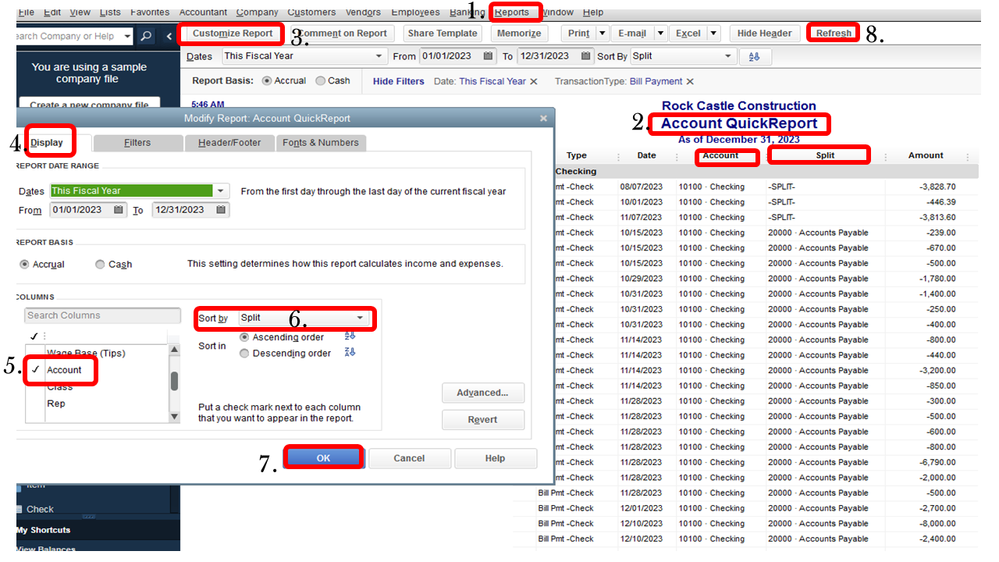This screenshot has width=999, height=562.
Task: Select Descending order radio button
Action: (x=244, y=353)
